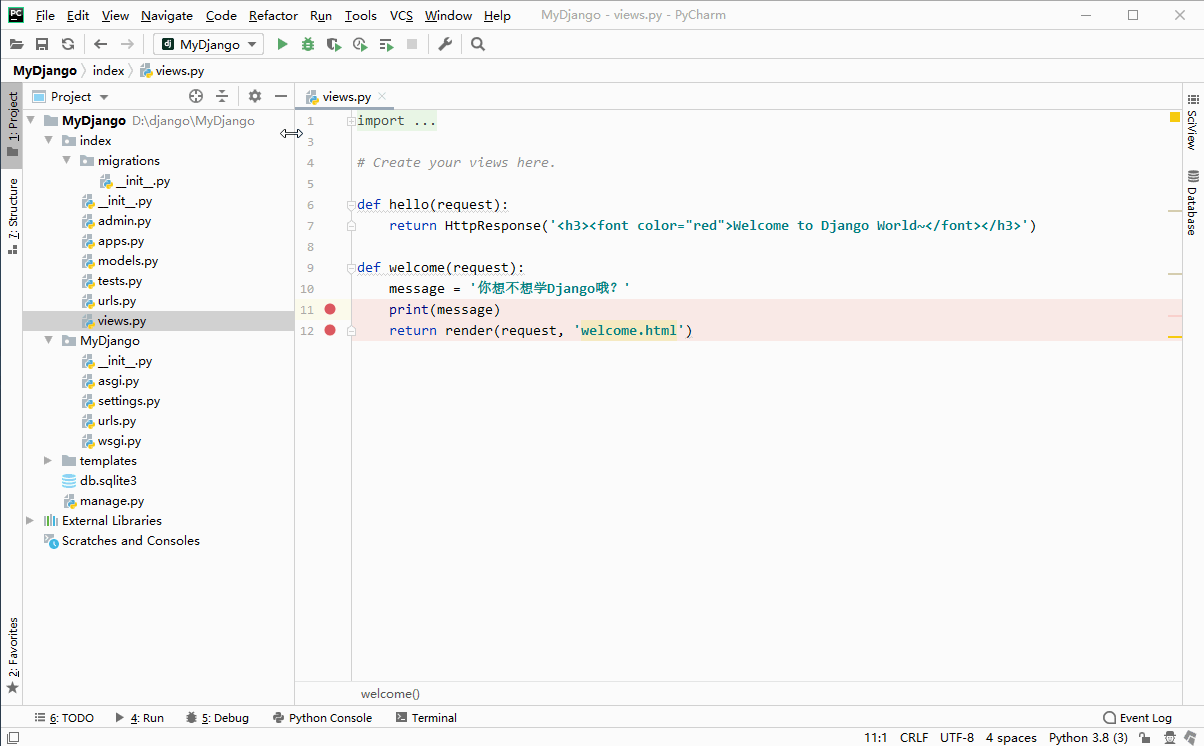Open the File menu
Viewport: 1204px width, 746px height.
(45, 15)
